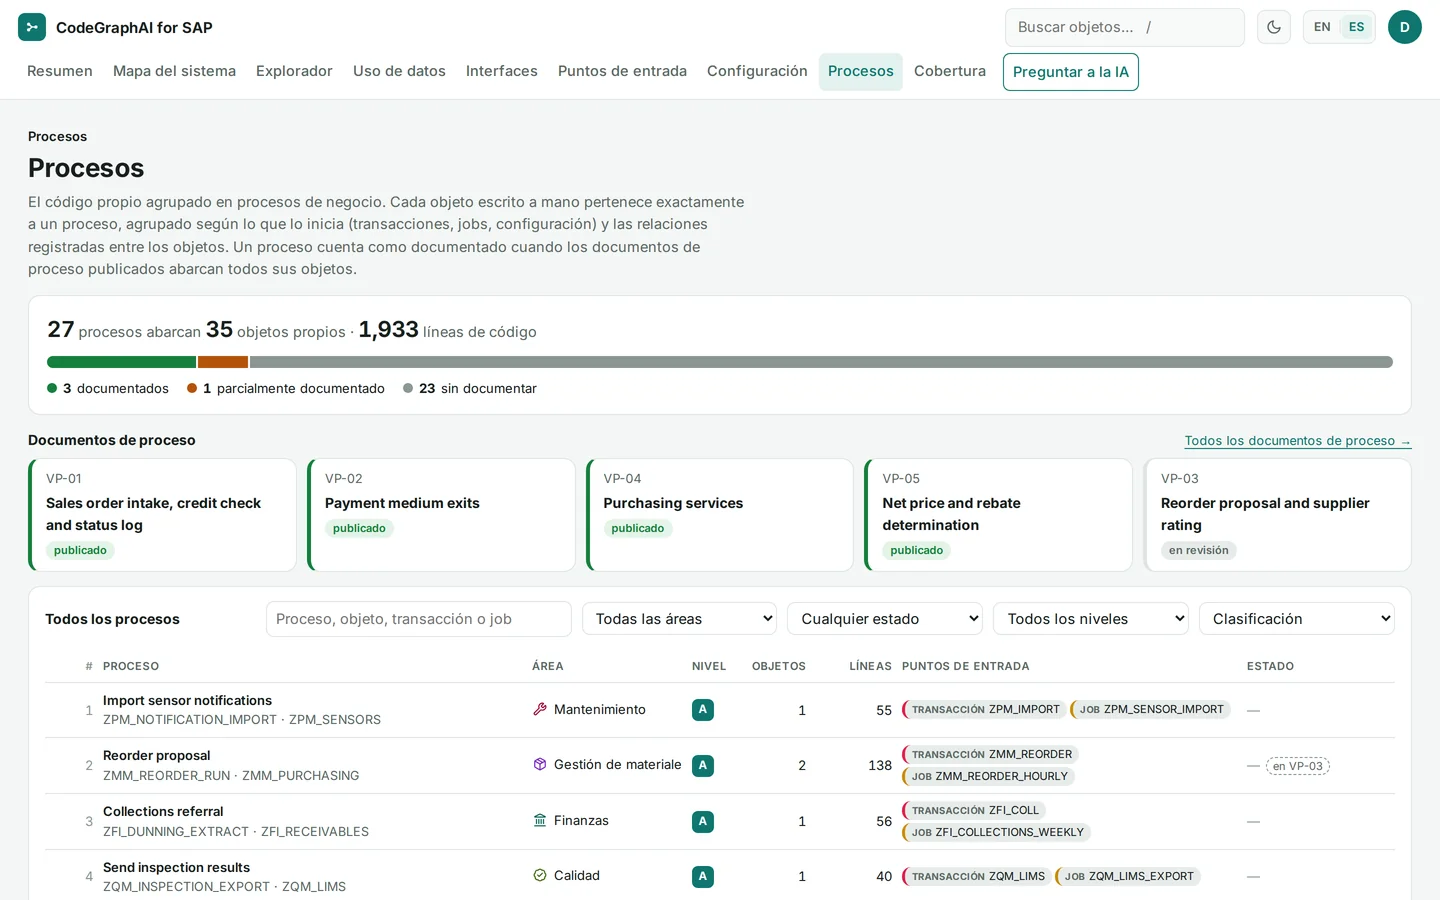Click level A badge for Send inspection results
This screenshot has height=900, width=1440.
tap(703, 876)
